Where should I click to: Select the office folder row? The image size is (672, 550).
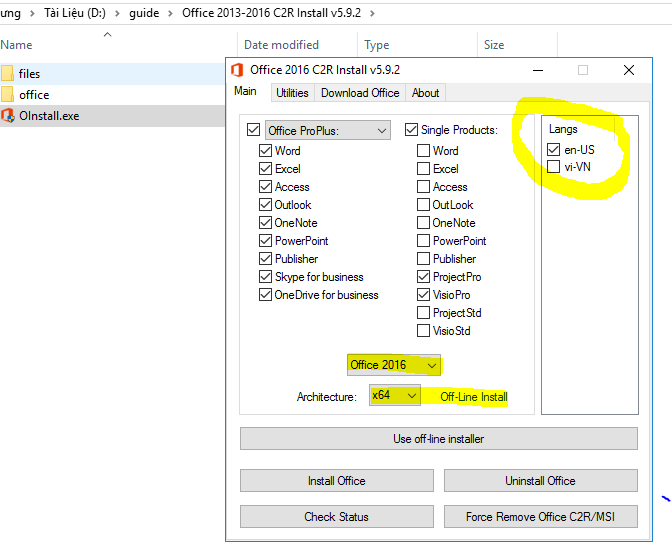pyautogui.click(x=112, y=95)
